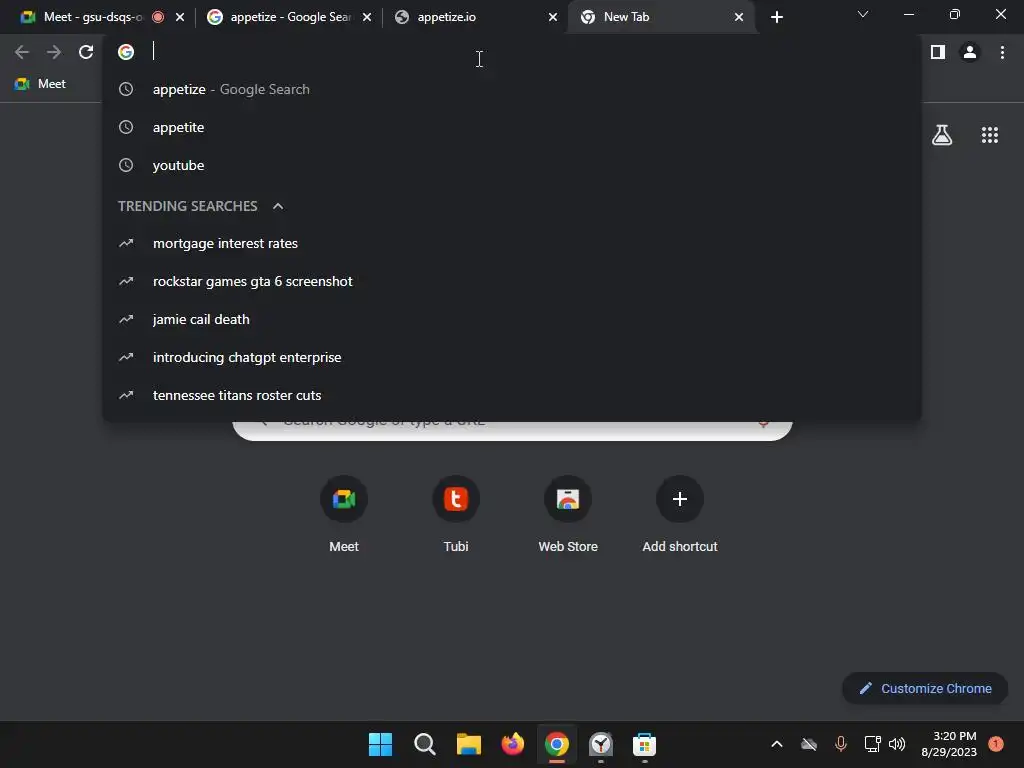Select 'rockstar games gta 6 screenshot' suggestion
The height and width of the screenshot is (768, 1024).
[x=511, y=281]
